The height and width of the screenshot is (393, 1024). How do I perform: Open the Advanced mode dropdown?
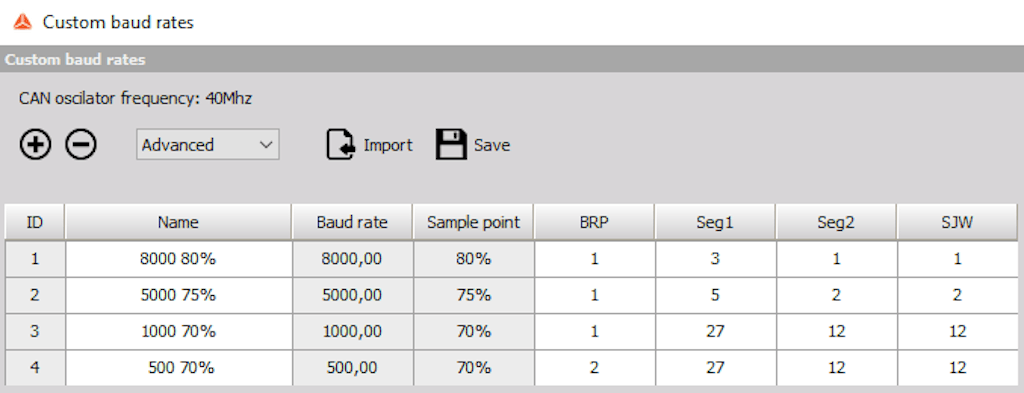208,145
